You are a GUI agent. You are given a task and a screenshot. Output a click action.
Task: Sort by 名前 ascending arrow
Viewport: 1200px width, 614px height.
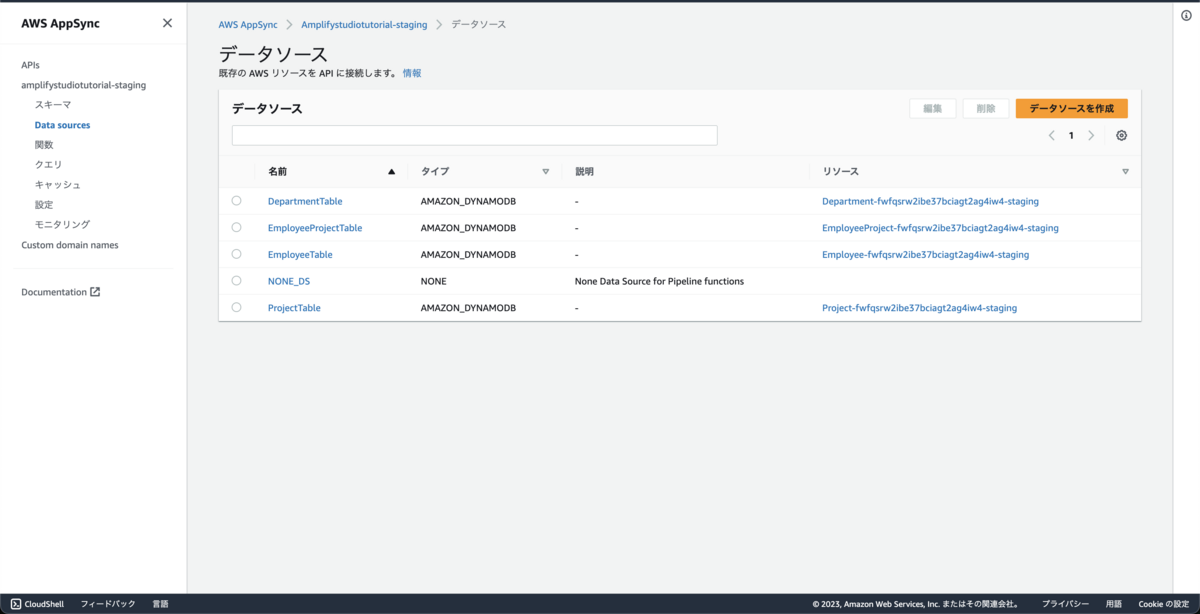pos(391,172)
